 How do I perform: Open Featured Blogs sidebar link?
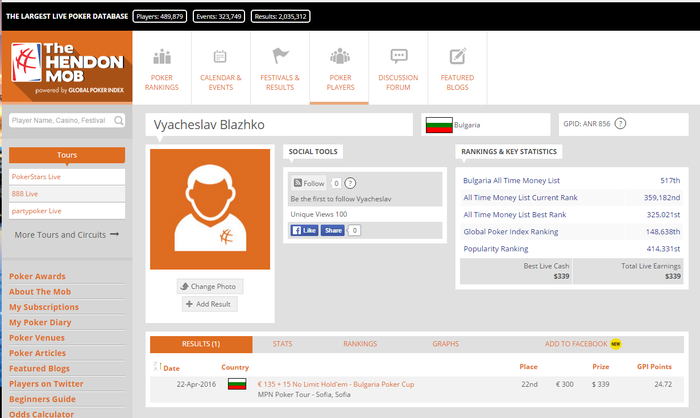click(x=39, y=368)
